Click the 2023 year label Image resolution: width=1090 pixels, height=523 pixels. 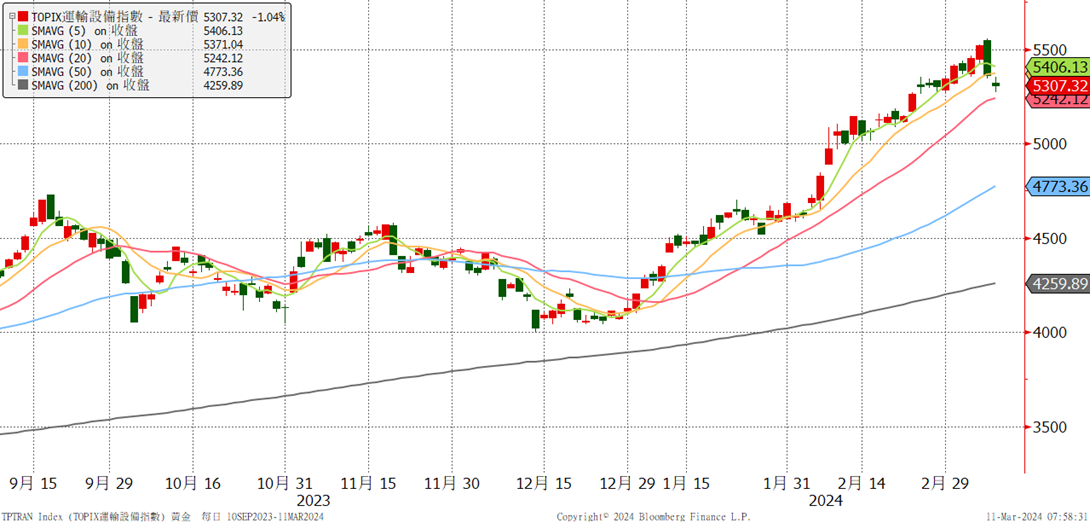coord(312,501)
